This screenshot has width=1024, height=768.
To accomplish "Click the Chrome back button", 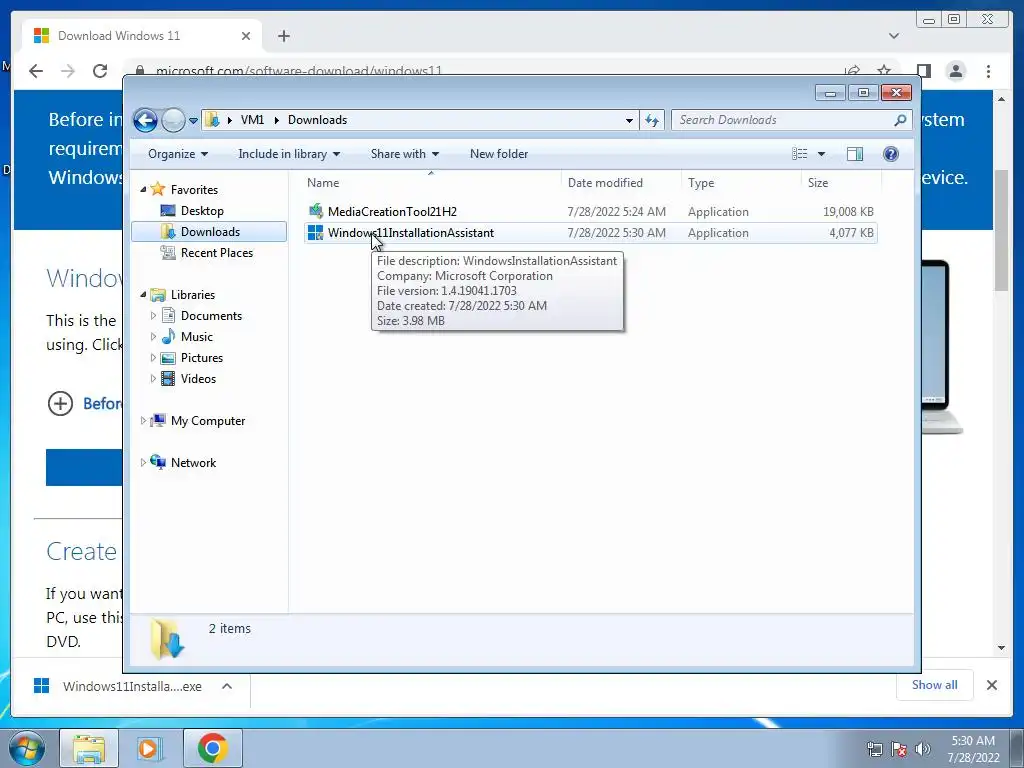I will coord(36,71).
